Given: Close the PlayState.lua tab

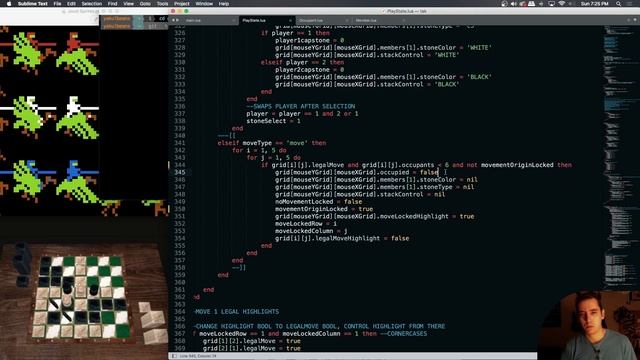Looking at the screenshot, I should pyautogui.click(x=290, y=20).
